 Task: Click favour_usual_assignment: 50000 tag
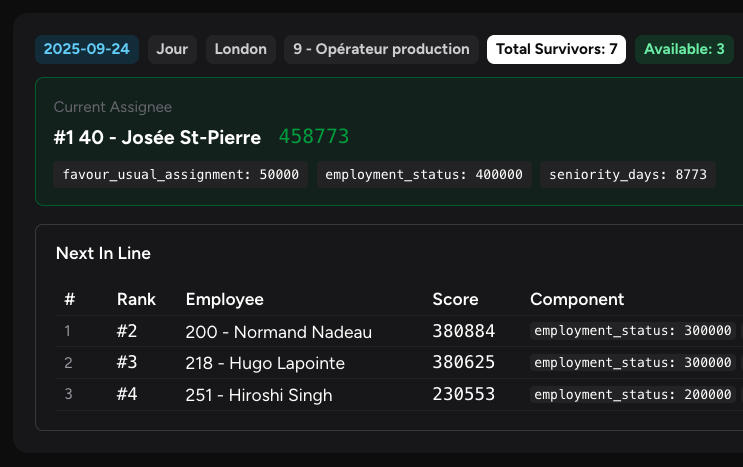point(181,174)
